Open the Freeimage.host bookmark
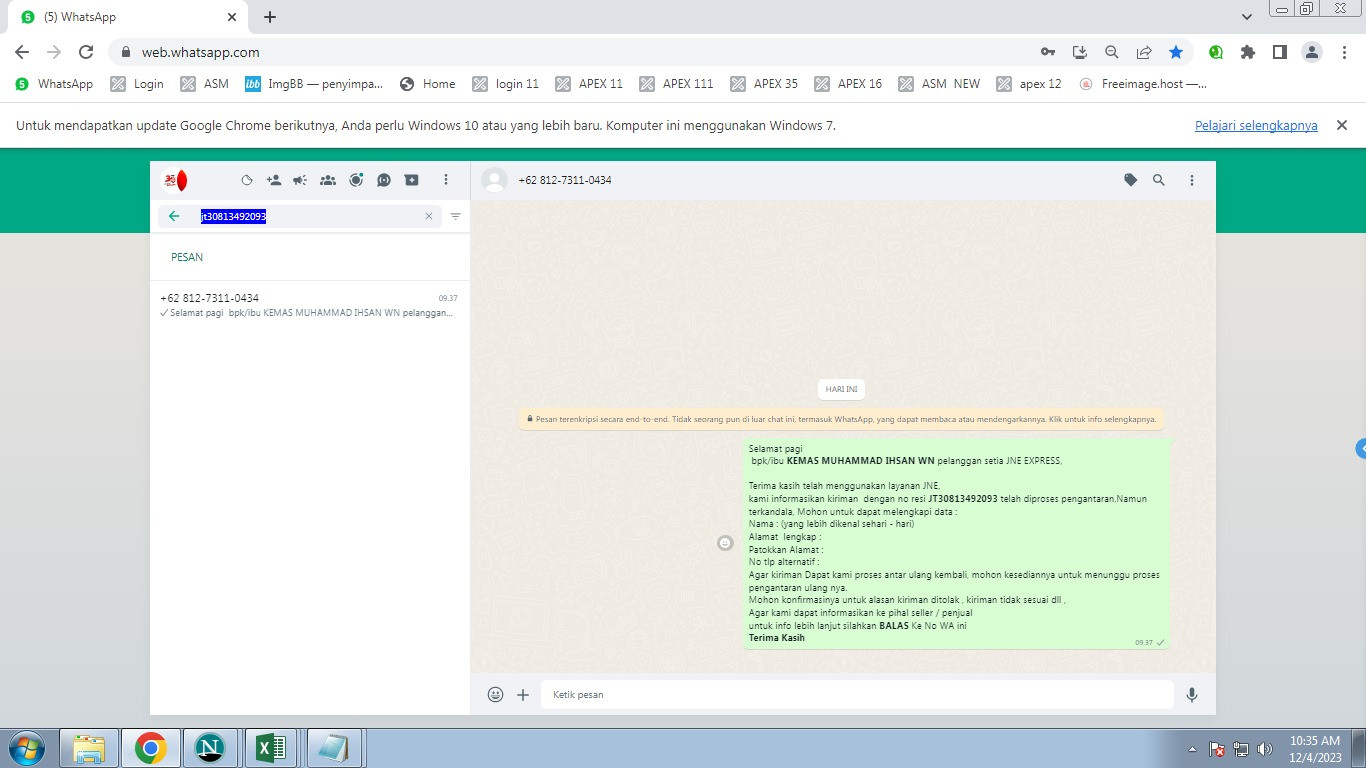This screenshot has height=768, width=1366. coord(1143,84)
